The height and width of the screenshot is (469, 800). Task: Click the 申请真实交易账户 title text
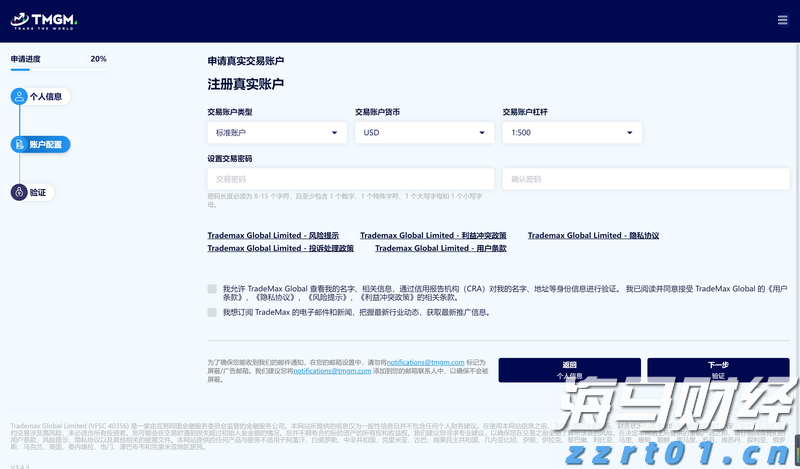pos(245,61)
